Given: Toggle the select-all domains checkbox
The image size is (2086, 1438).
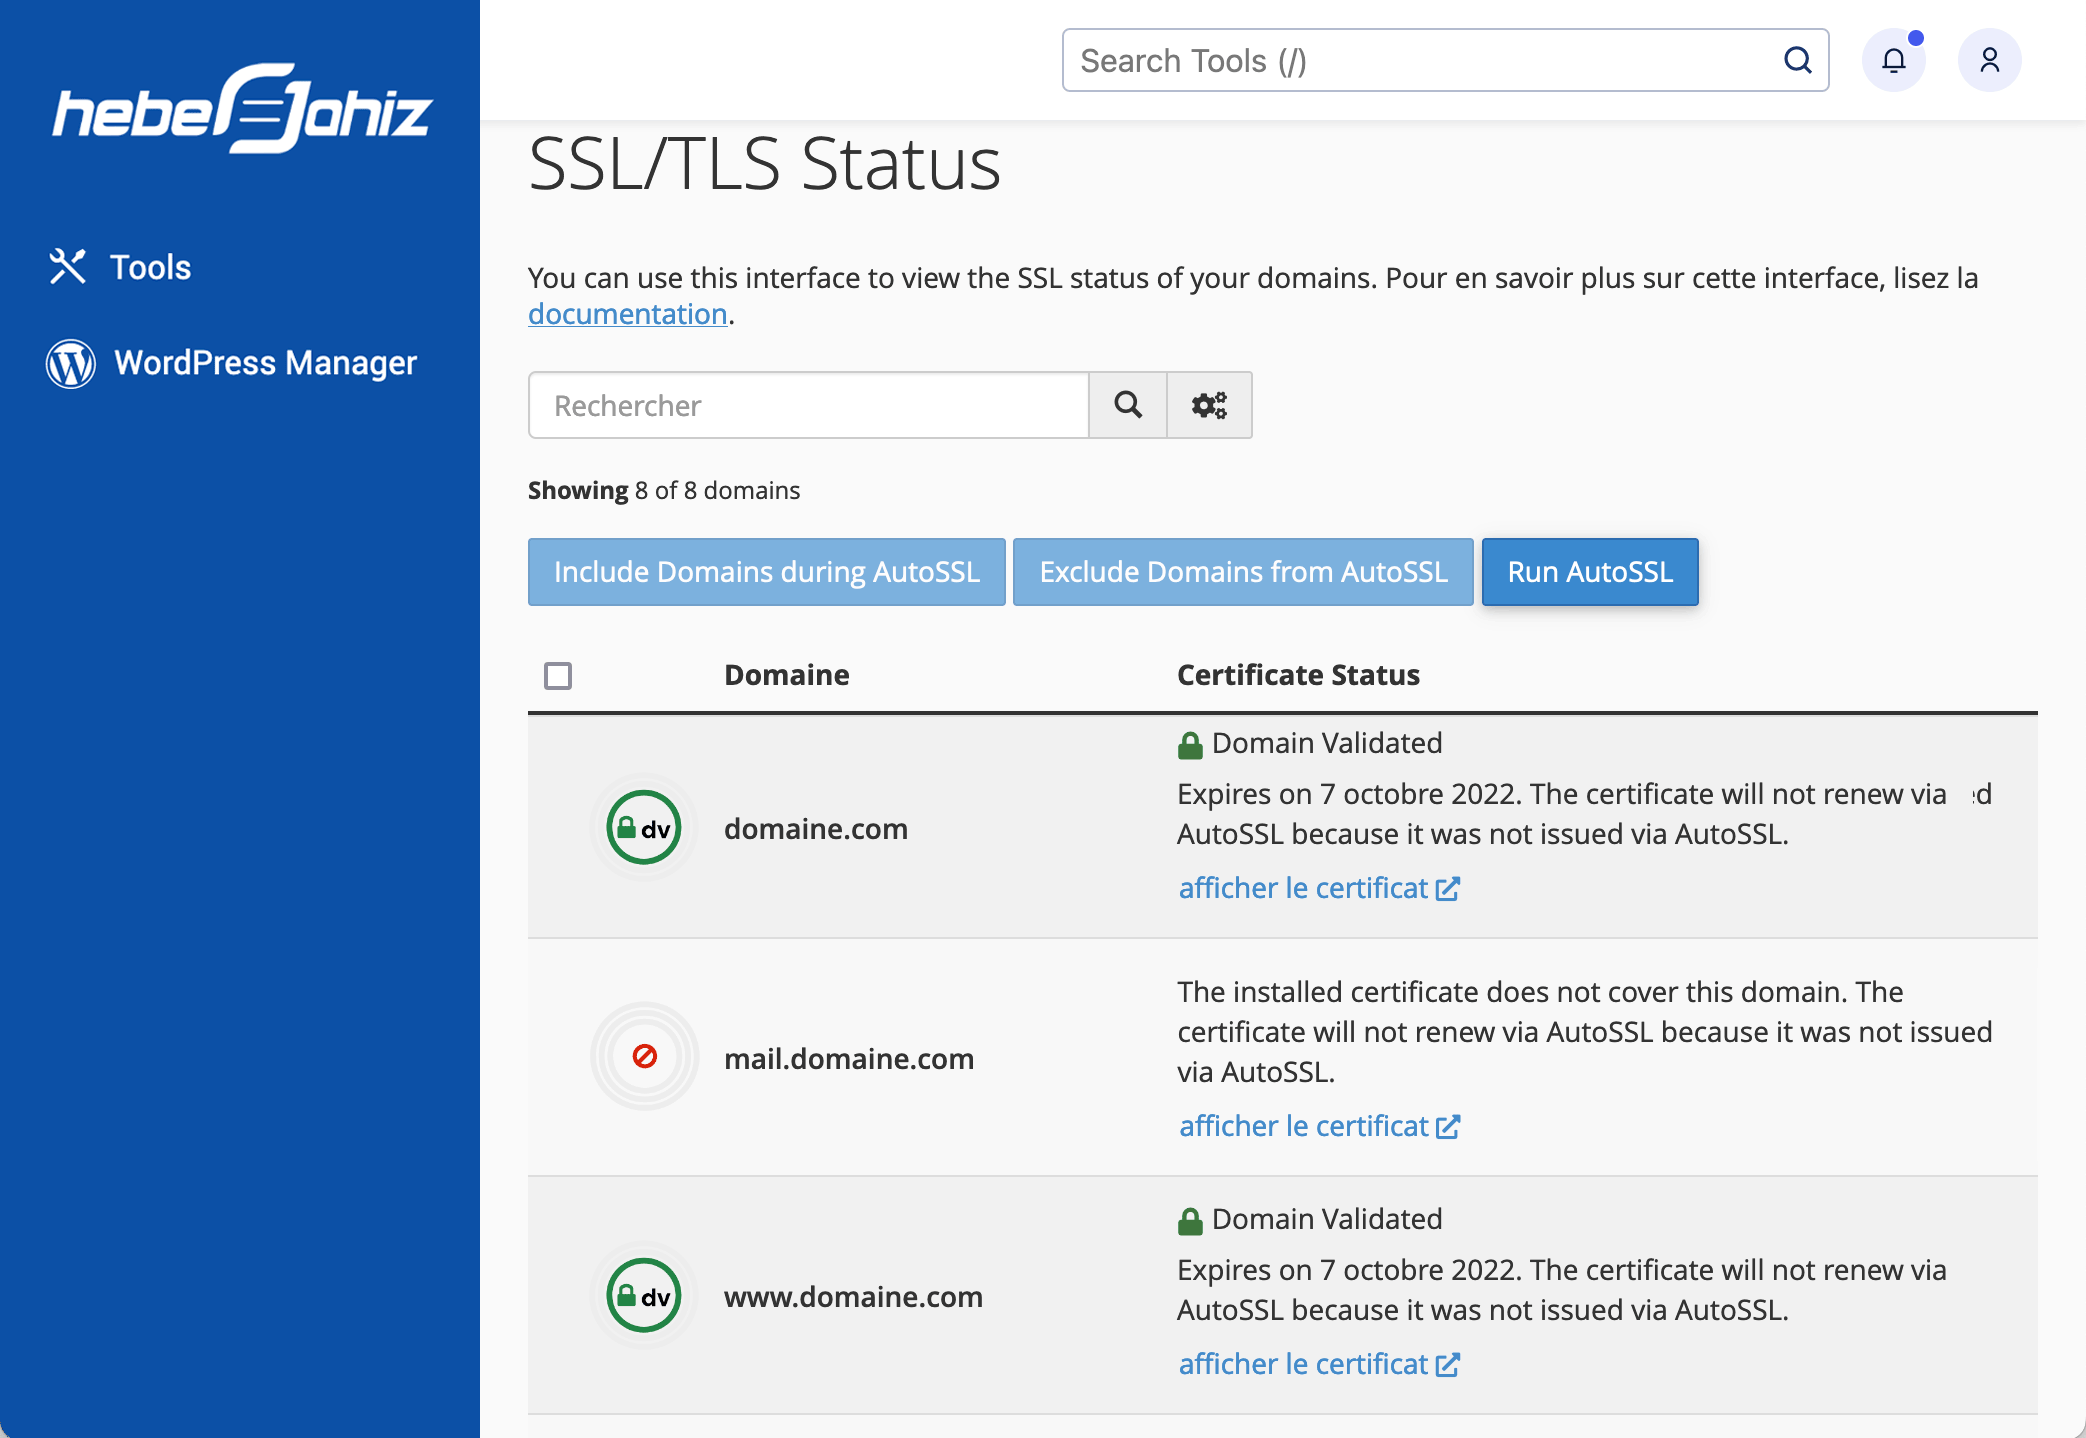Looking at the screenshot, I should 559,676.
